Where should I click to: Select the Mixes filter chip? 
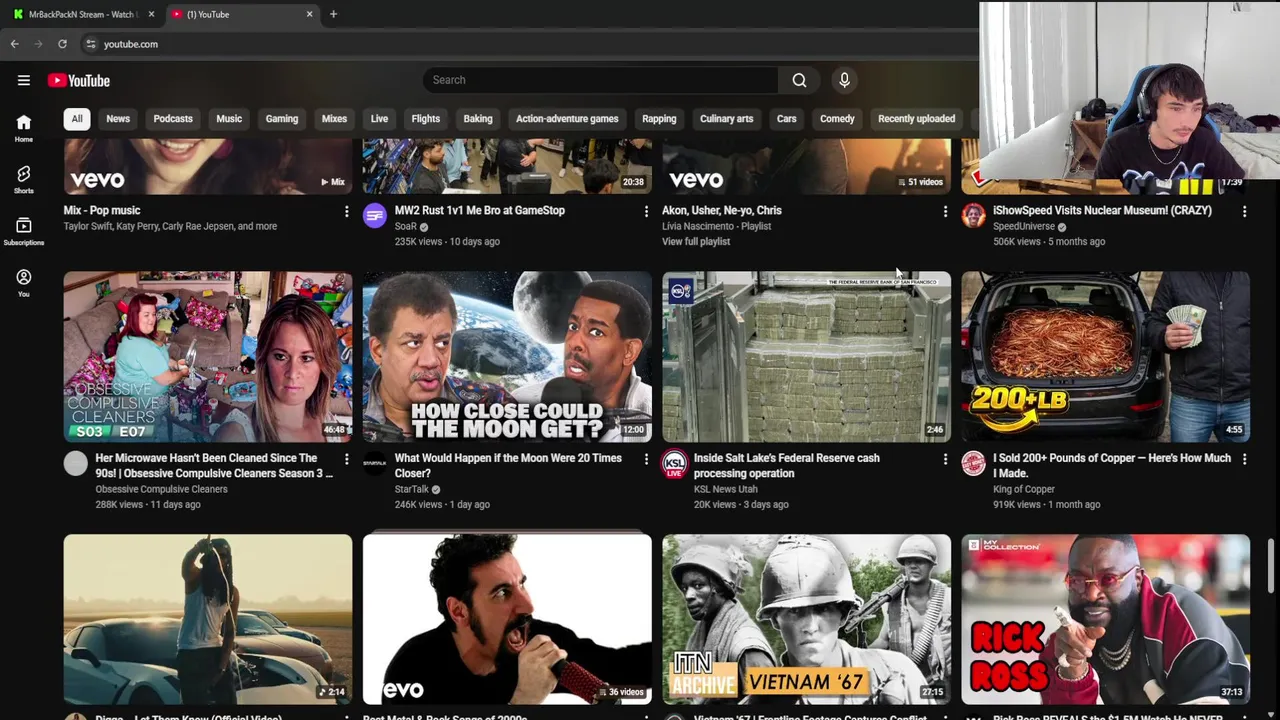click(x=334, y=119)
